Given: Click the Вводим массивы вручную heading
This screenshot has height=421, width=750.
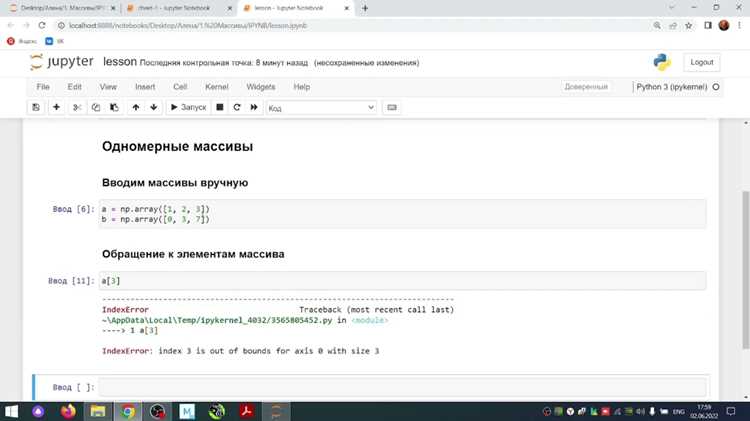Looking at the screenshot, I should coord(175,183).
